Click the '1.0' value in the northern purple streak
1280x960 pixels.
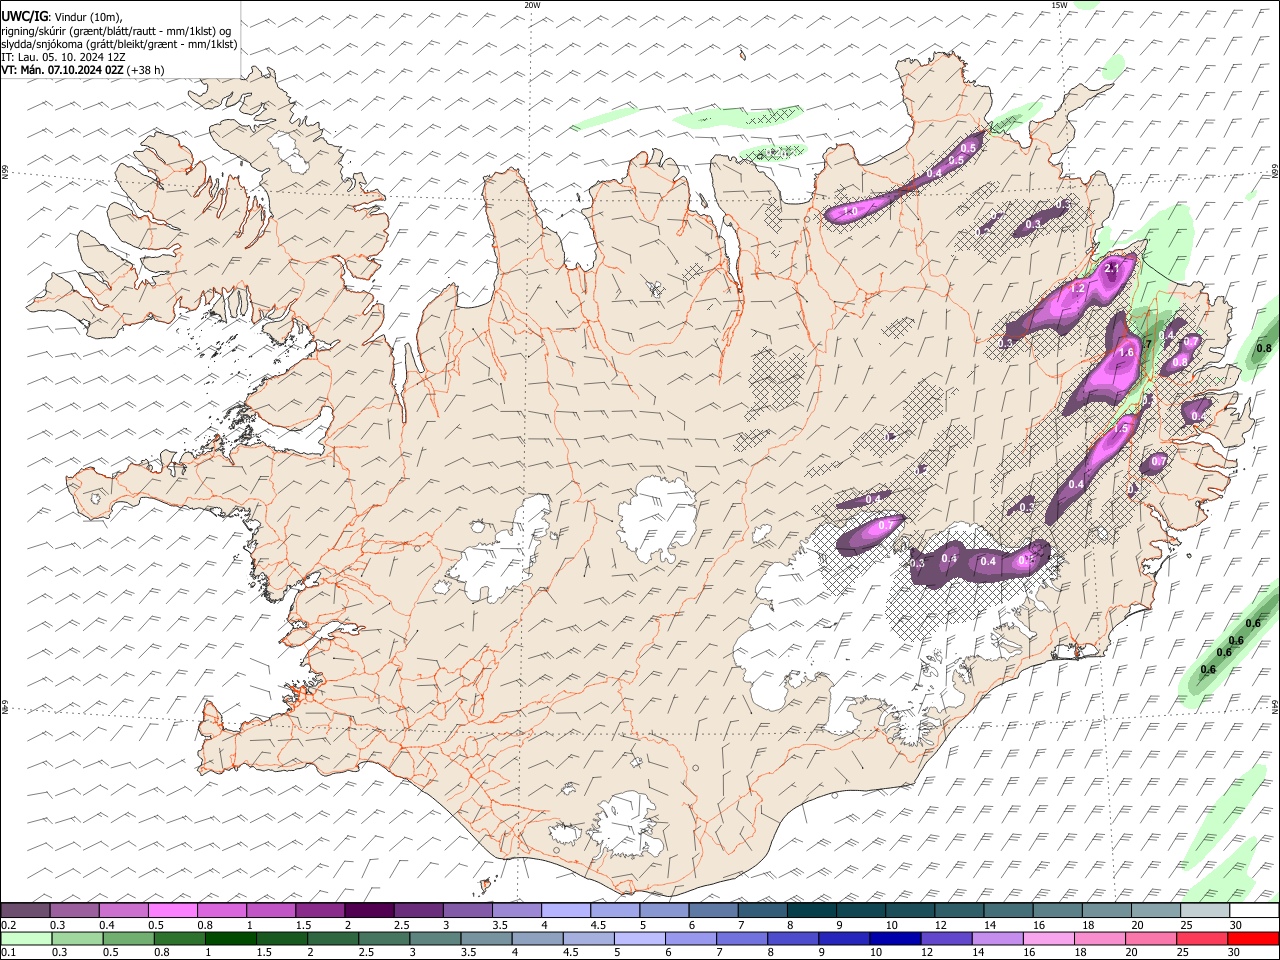[850, 212]
